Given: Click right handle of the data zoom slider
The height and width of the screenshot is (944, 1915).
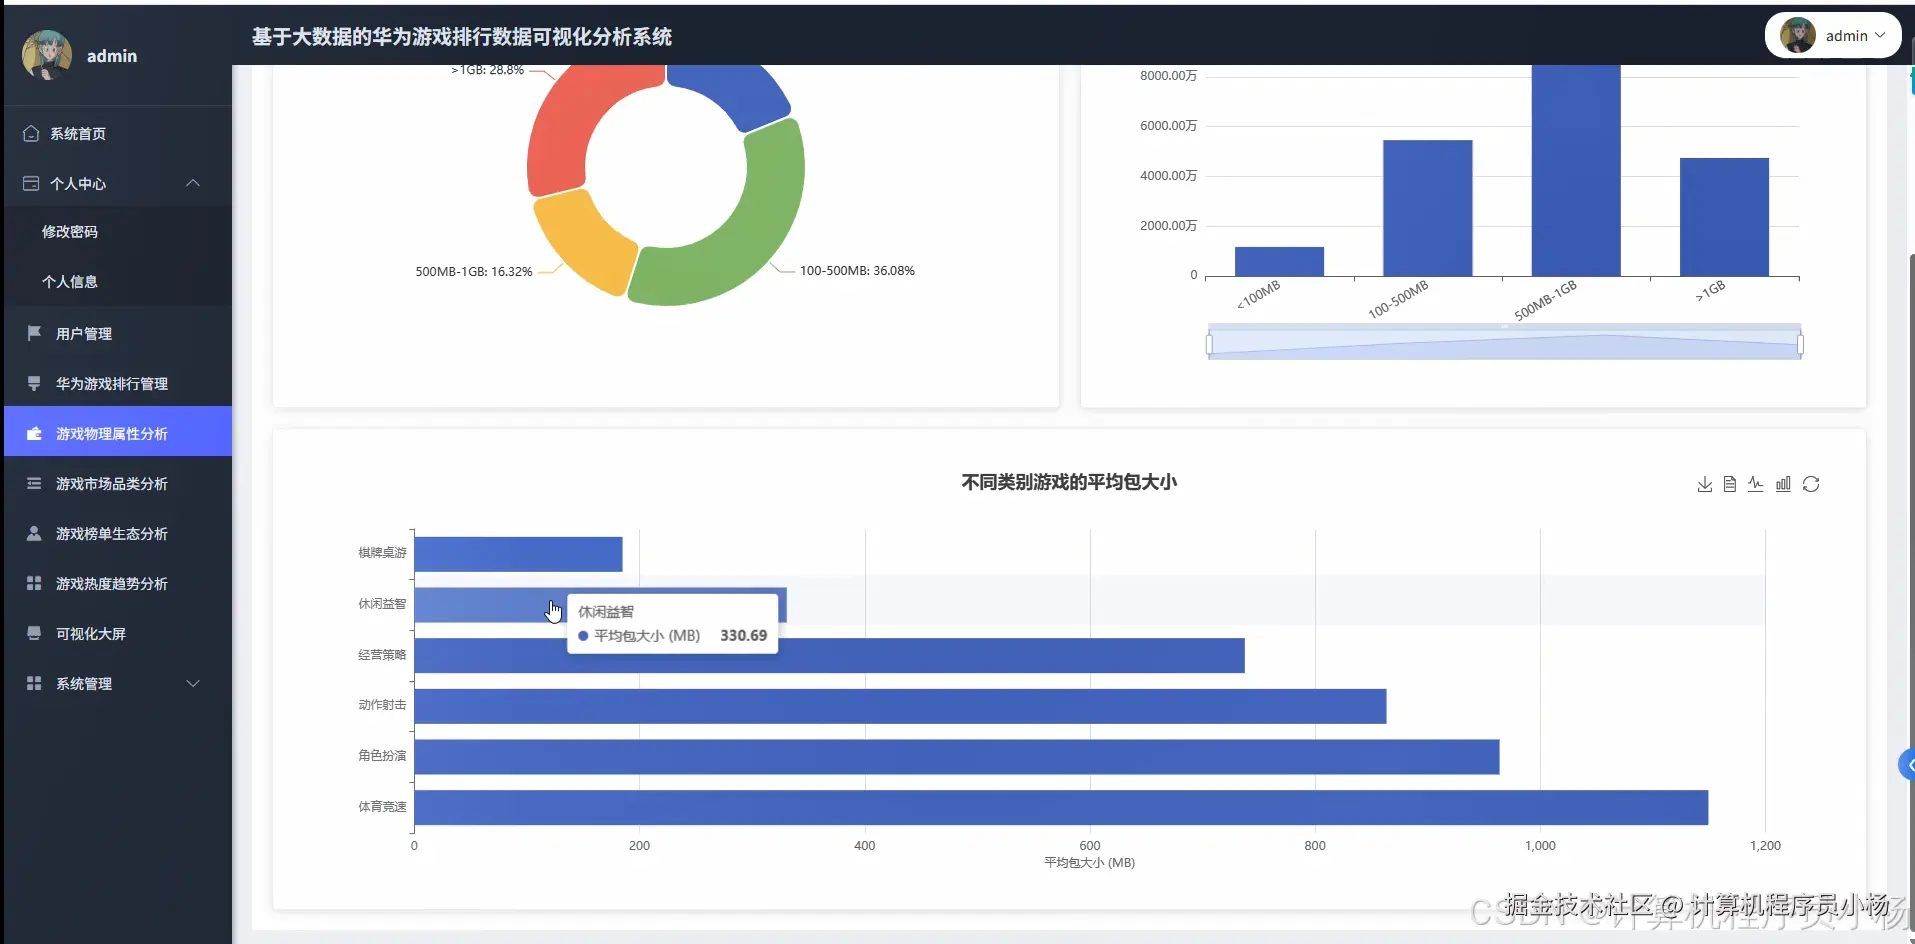Looking at the screenshot, I should coord(1800,345).
